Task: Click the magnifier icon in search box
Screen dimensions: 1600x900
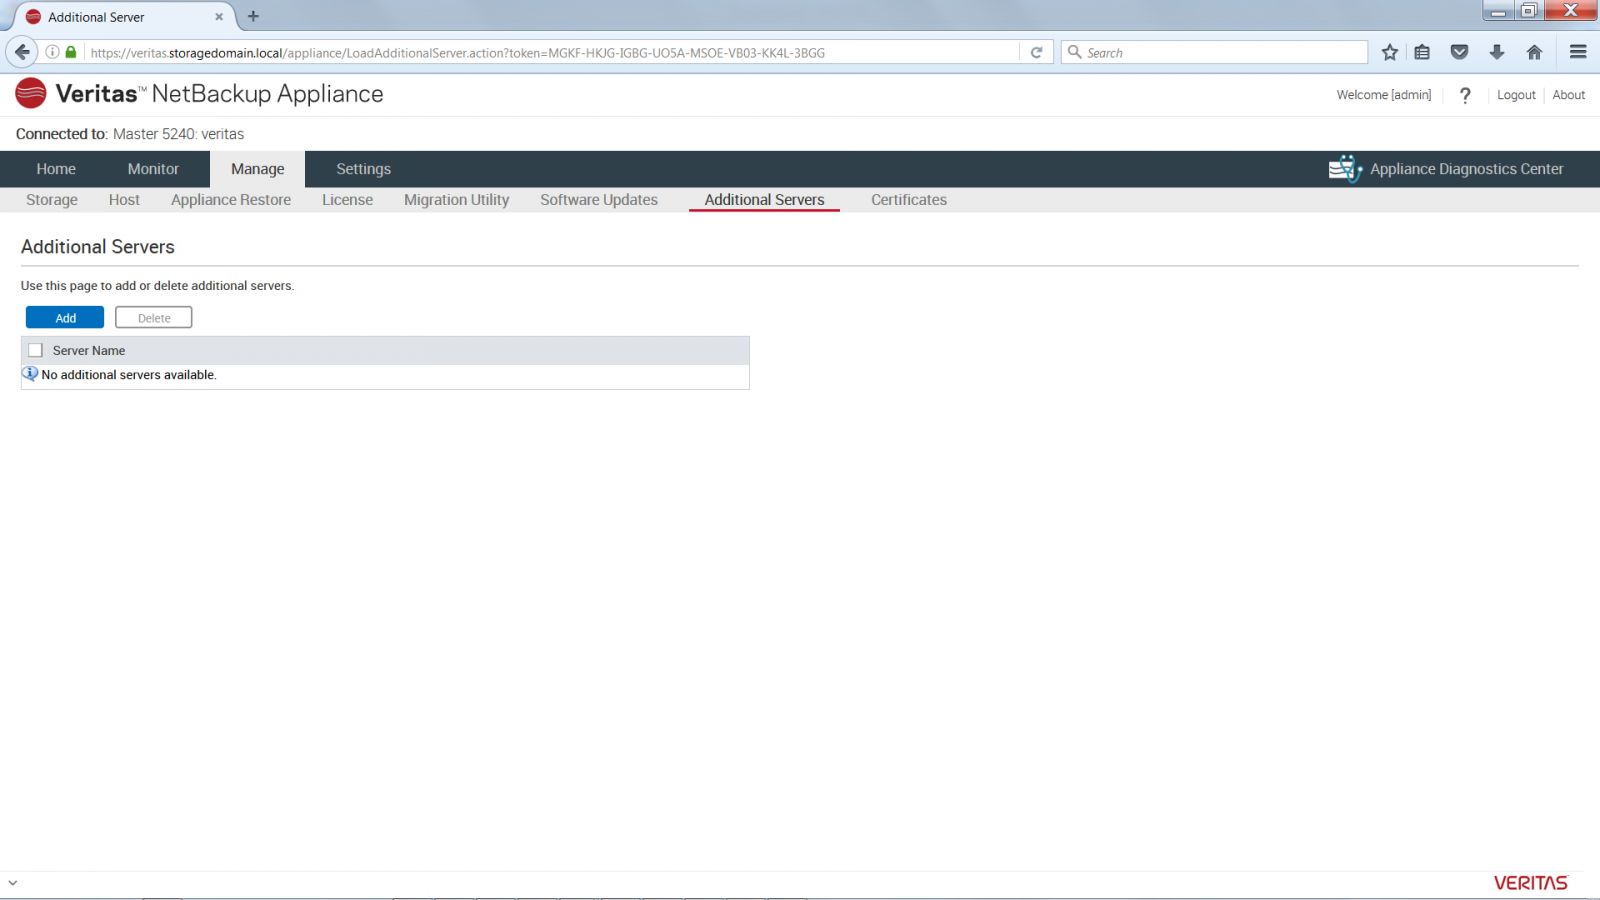Action: pyautogui.click(x=1075, y=52)
